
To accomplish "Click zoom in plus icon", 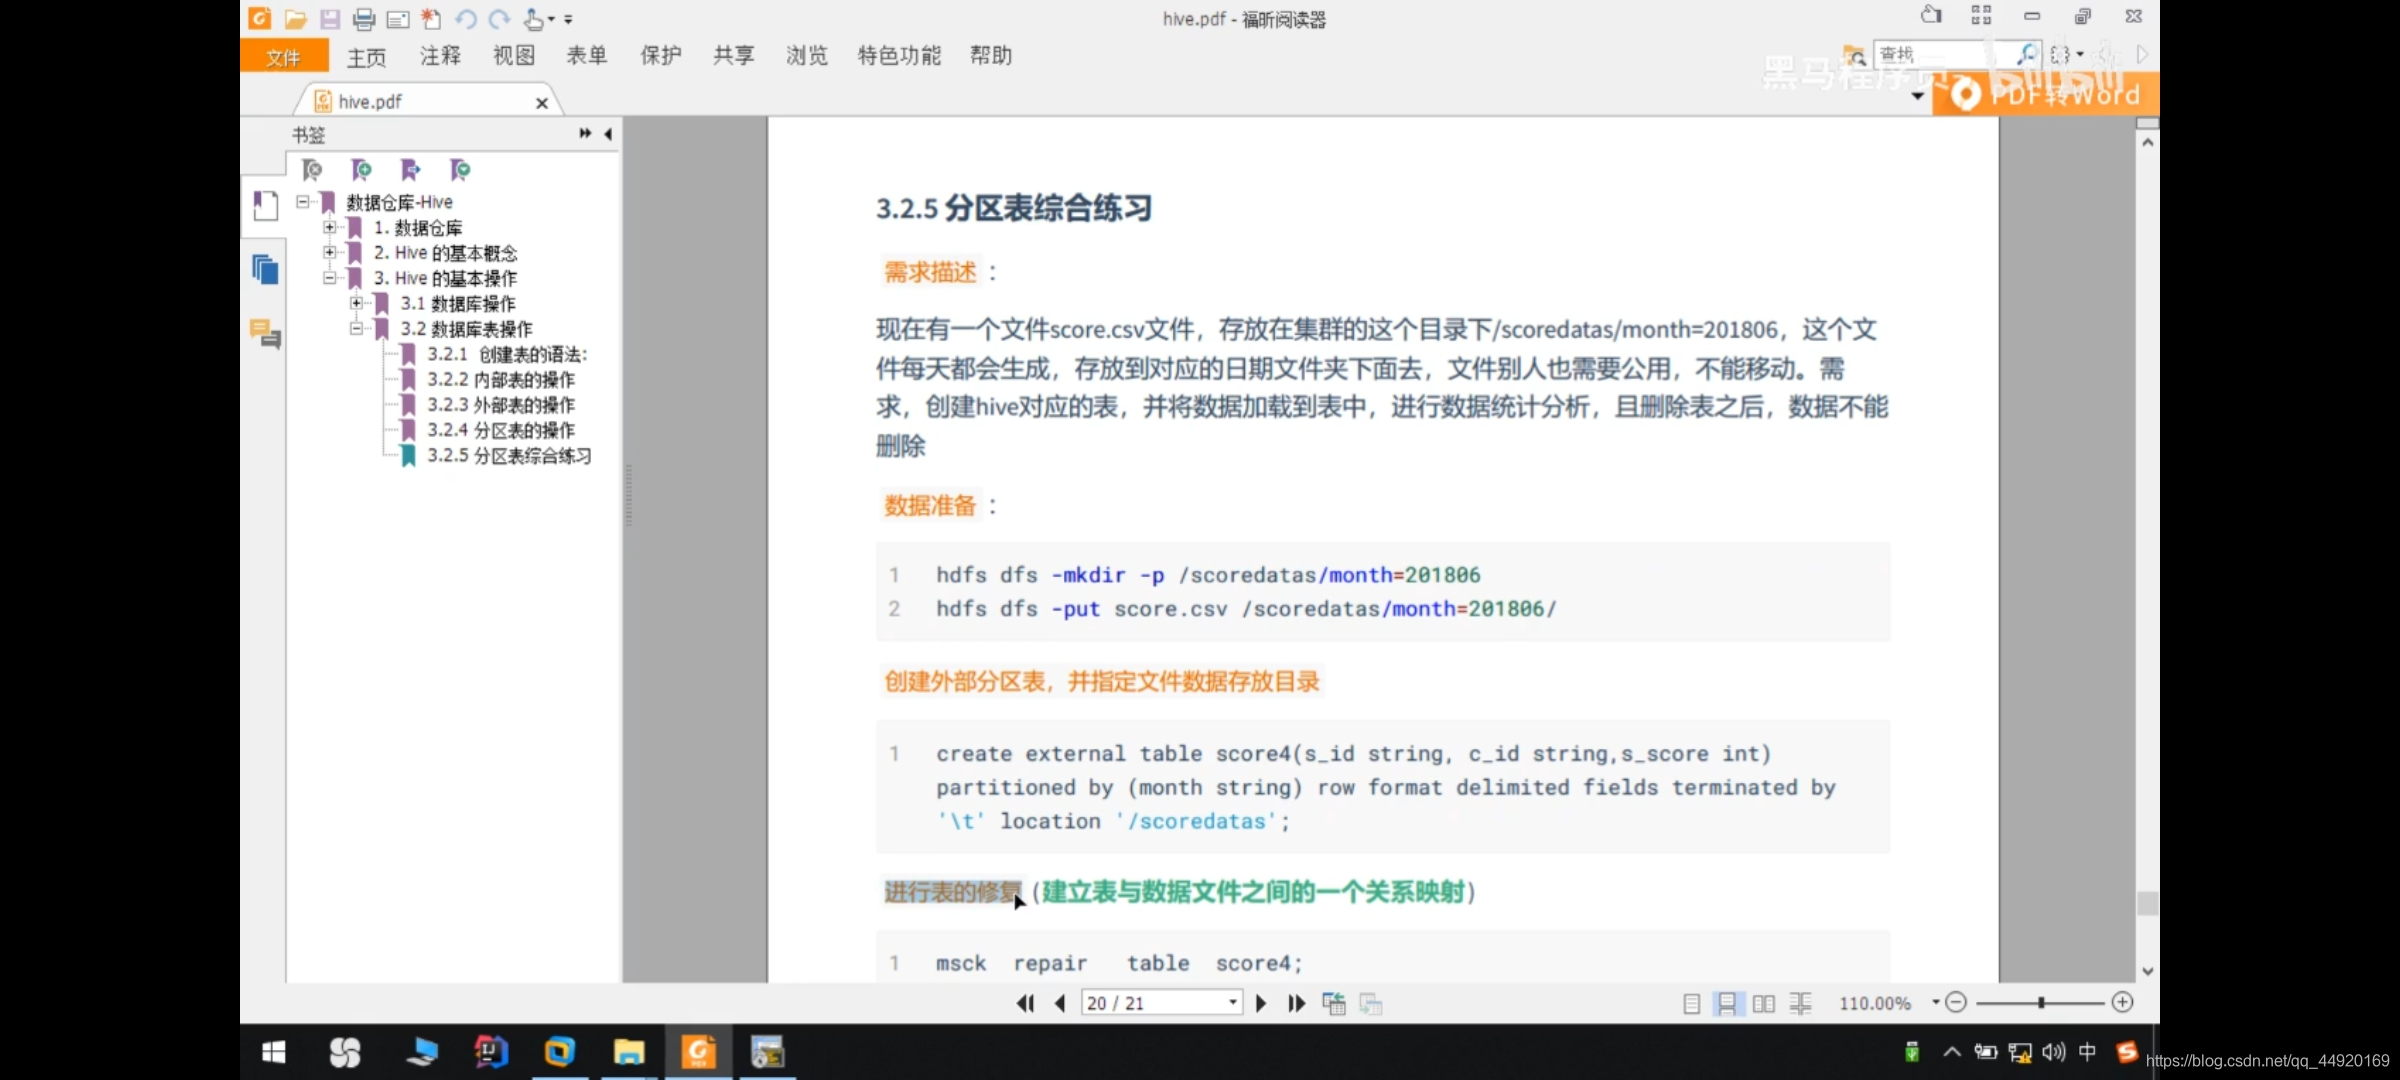I will 2123,1002.
